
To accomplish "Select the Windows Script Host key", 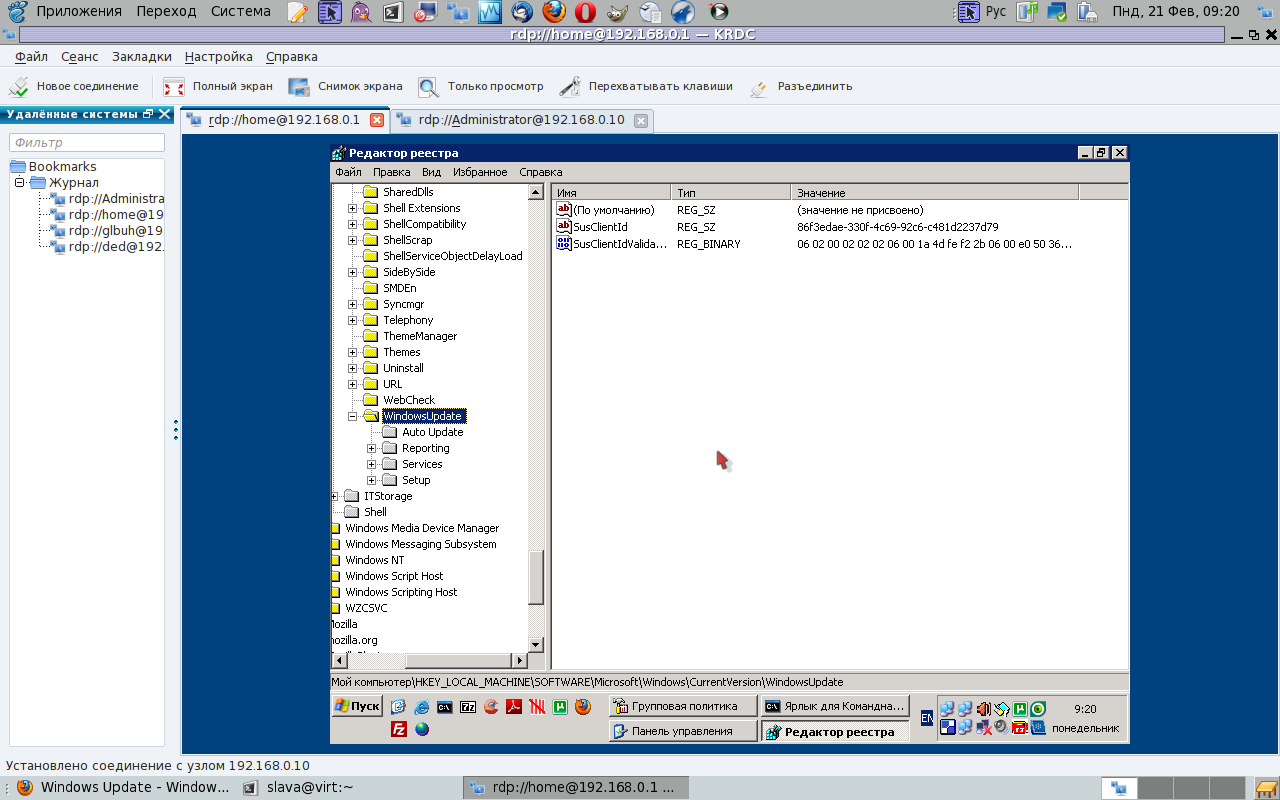I will (x=394, y=576).
